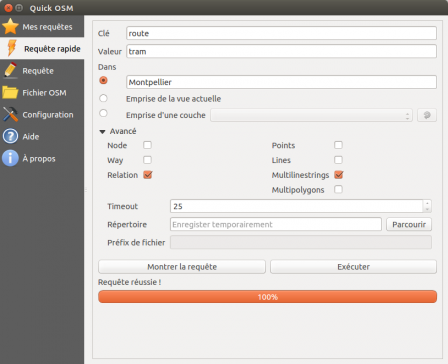Close the Quick OSM window
This screenshot has height=364, width=448.
pyautogui.click(x=8, y=8)
